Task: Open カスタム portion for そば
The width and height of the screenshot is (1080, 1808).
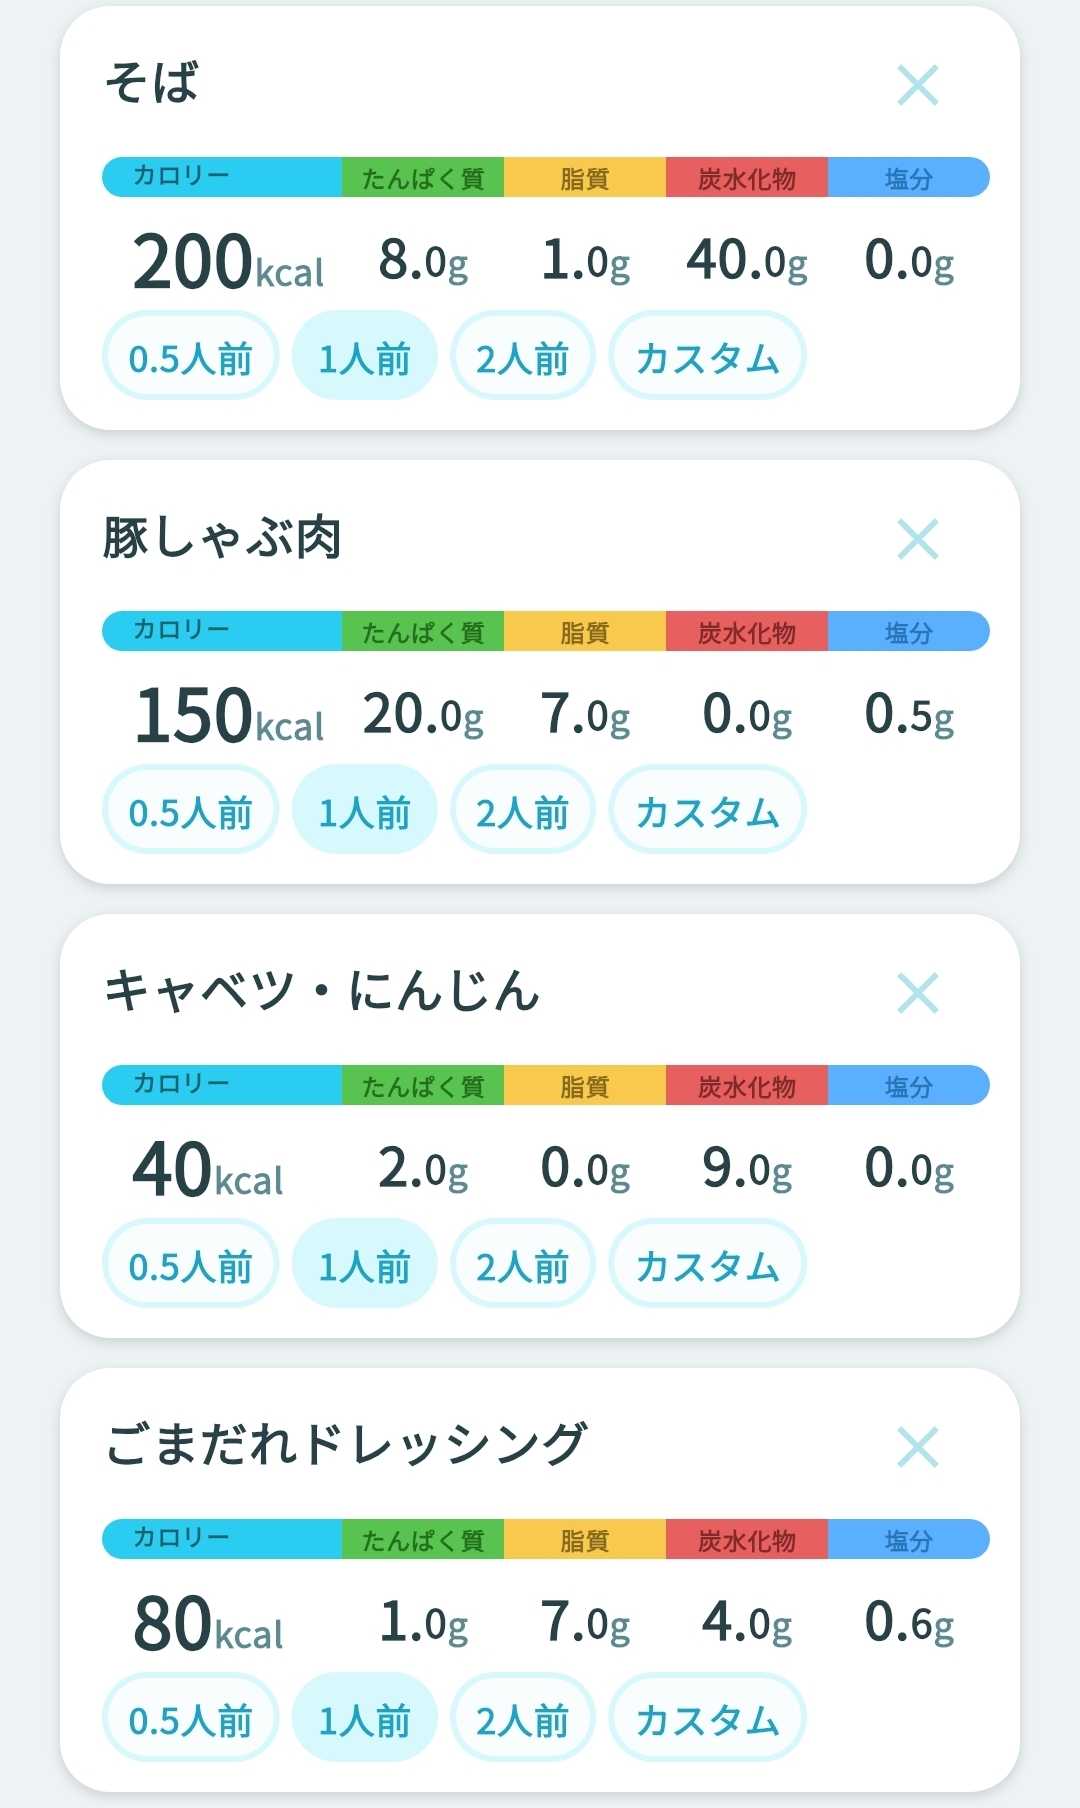Action: (x=707, y=356)
